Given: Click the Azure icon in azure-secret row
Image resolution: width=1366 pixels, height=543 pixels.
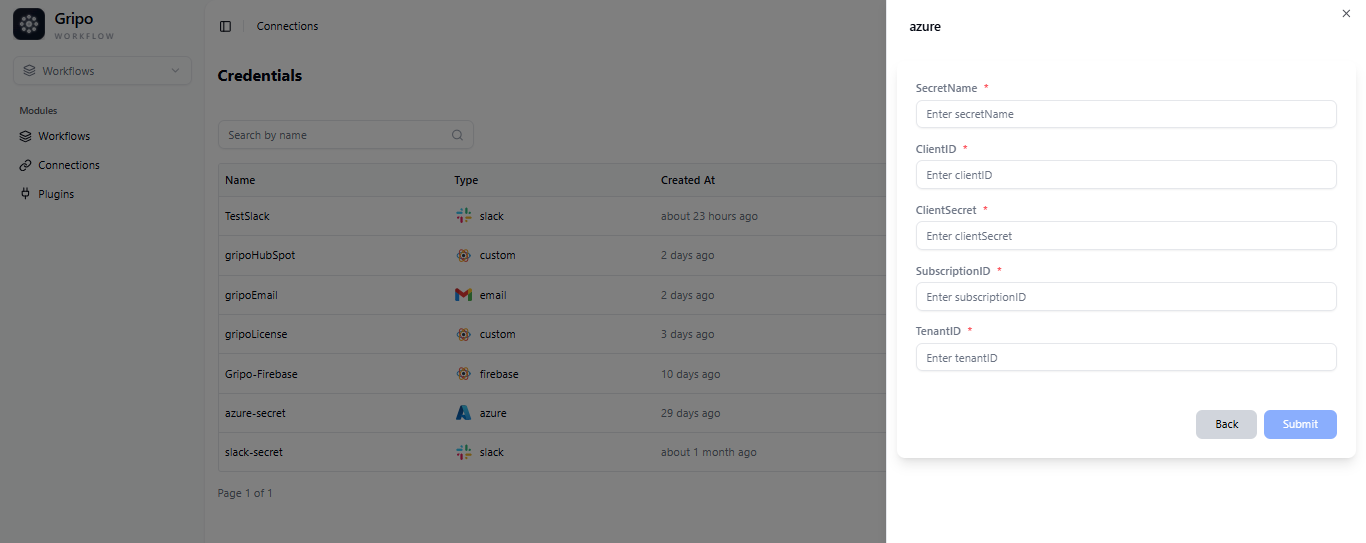Looking at the screenshot, I should (463, 413).
